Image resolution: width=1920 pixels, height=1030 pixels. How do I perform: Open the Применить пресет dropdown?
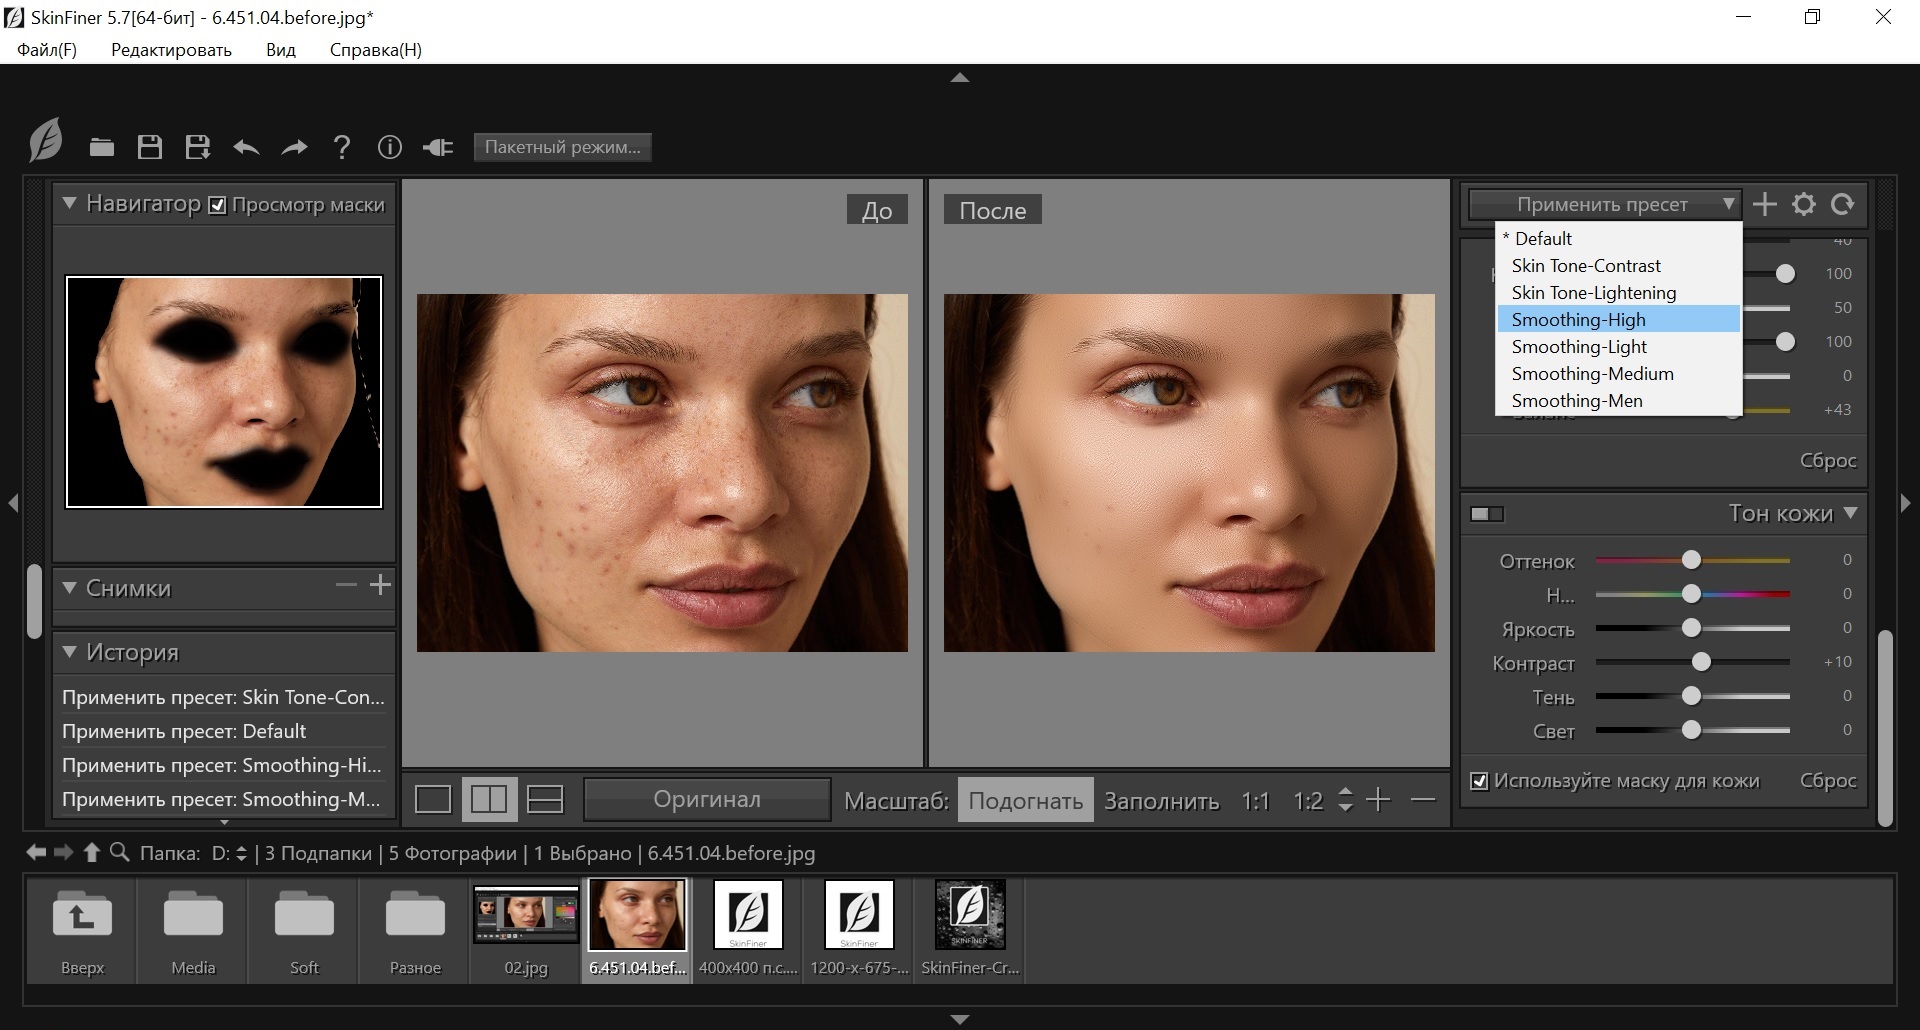1605,204
